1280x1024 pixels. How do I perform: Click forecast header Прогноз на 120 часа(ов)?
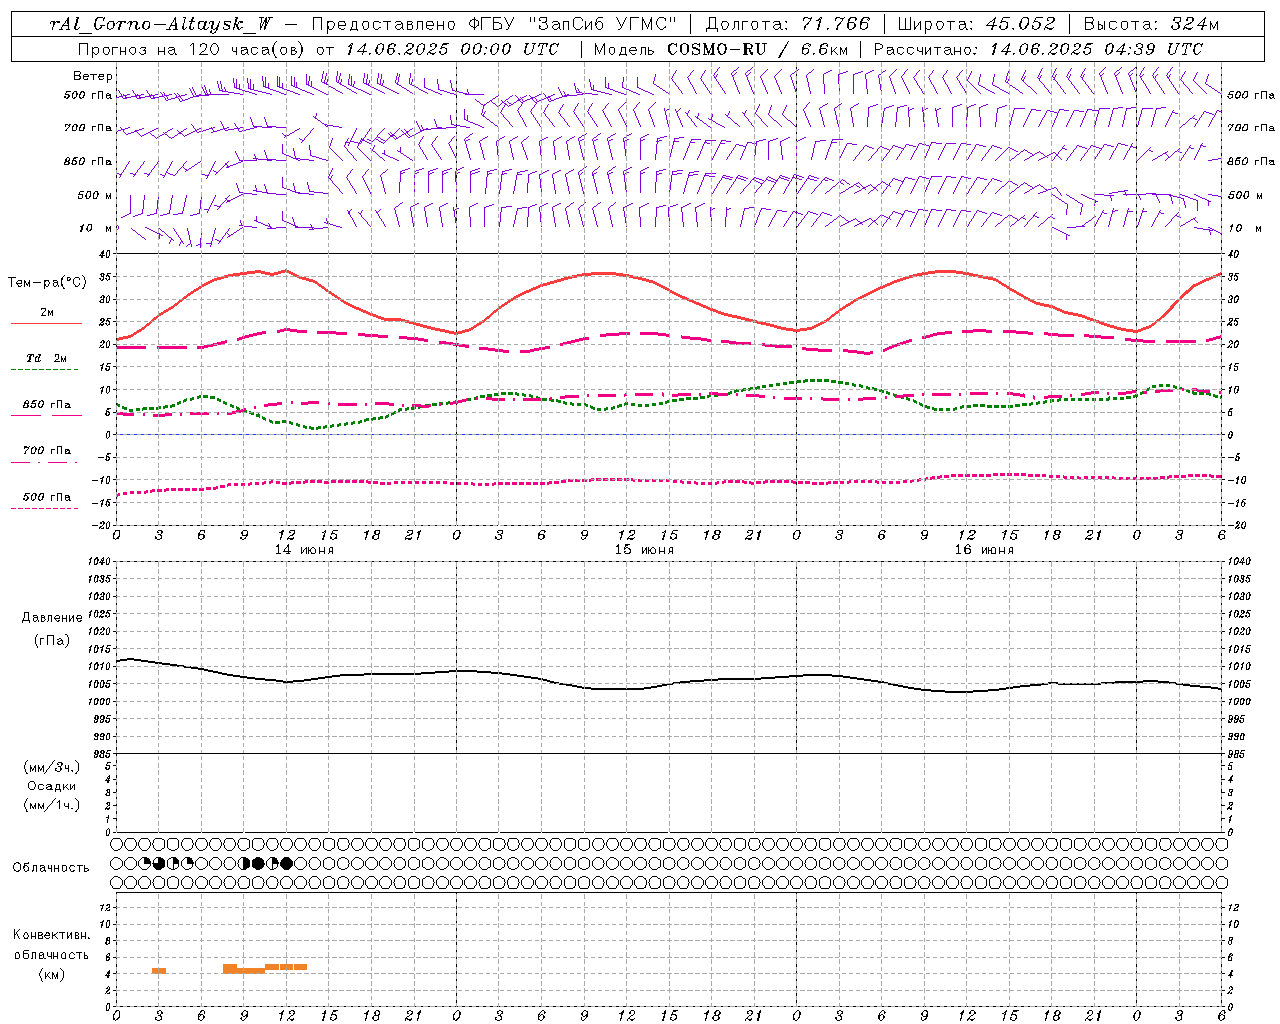coord(192,49)
